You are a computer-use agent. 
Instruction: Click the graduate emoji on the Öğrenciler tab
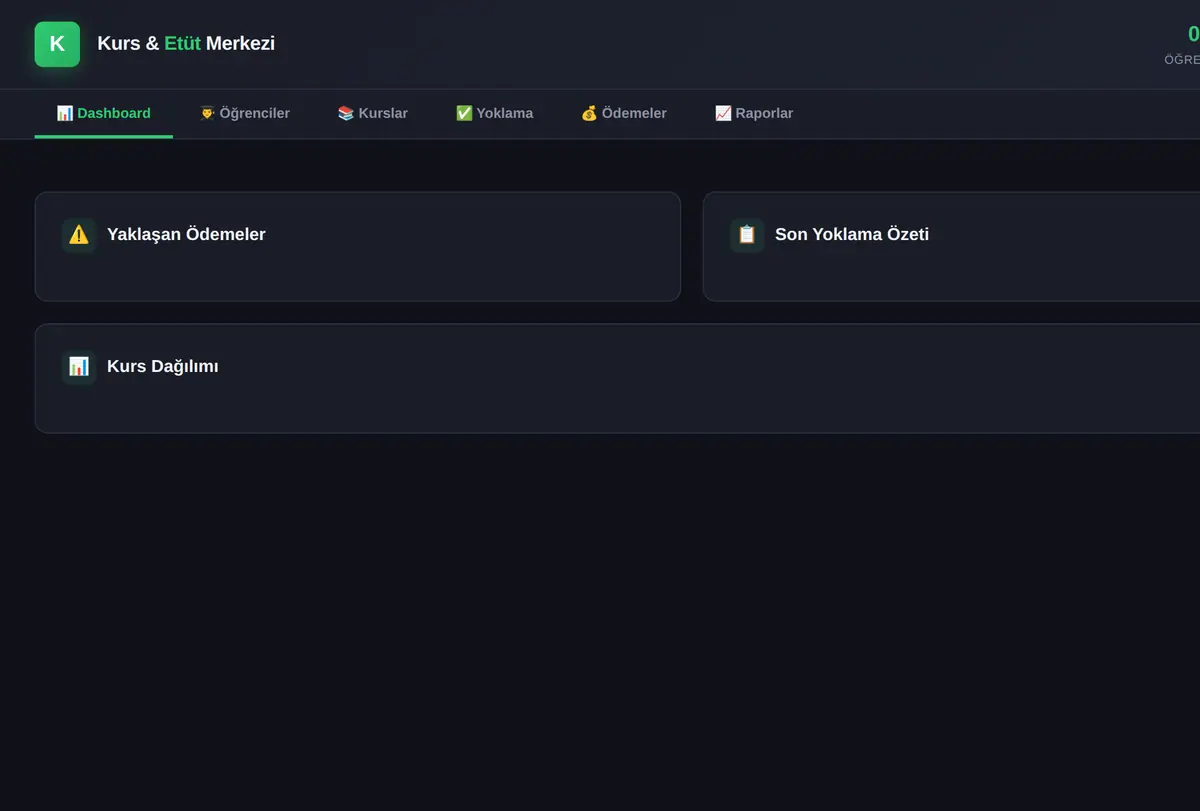(208, 113)
